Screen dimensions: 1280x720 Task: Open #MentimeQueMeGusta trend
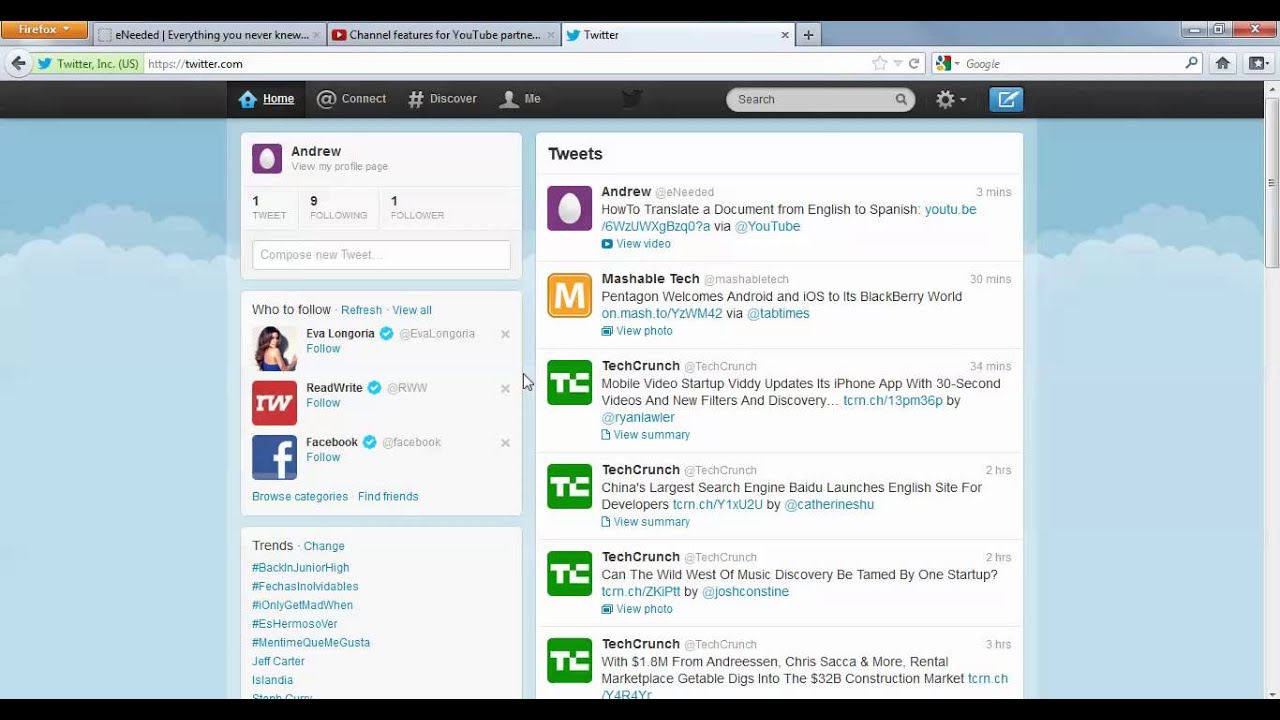311,643
